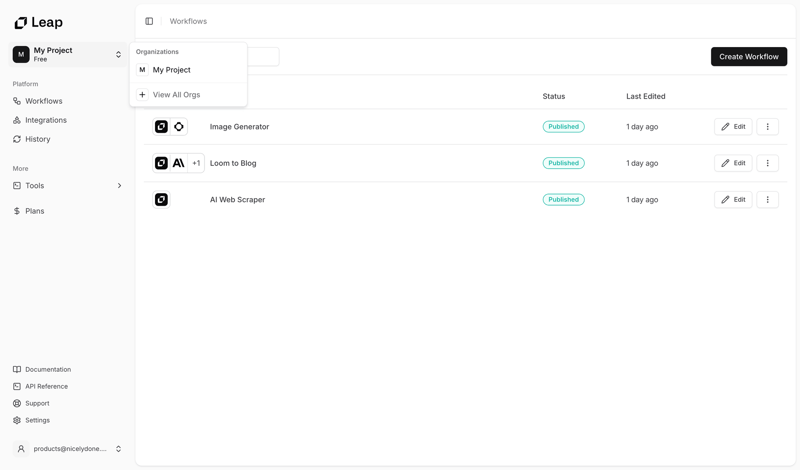Open the My Project organization switcher
The image size is (800, 470).
pyautogui.click(x=68, y=55)
